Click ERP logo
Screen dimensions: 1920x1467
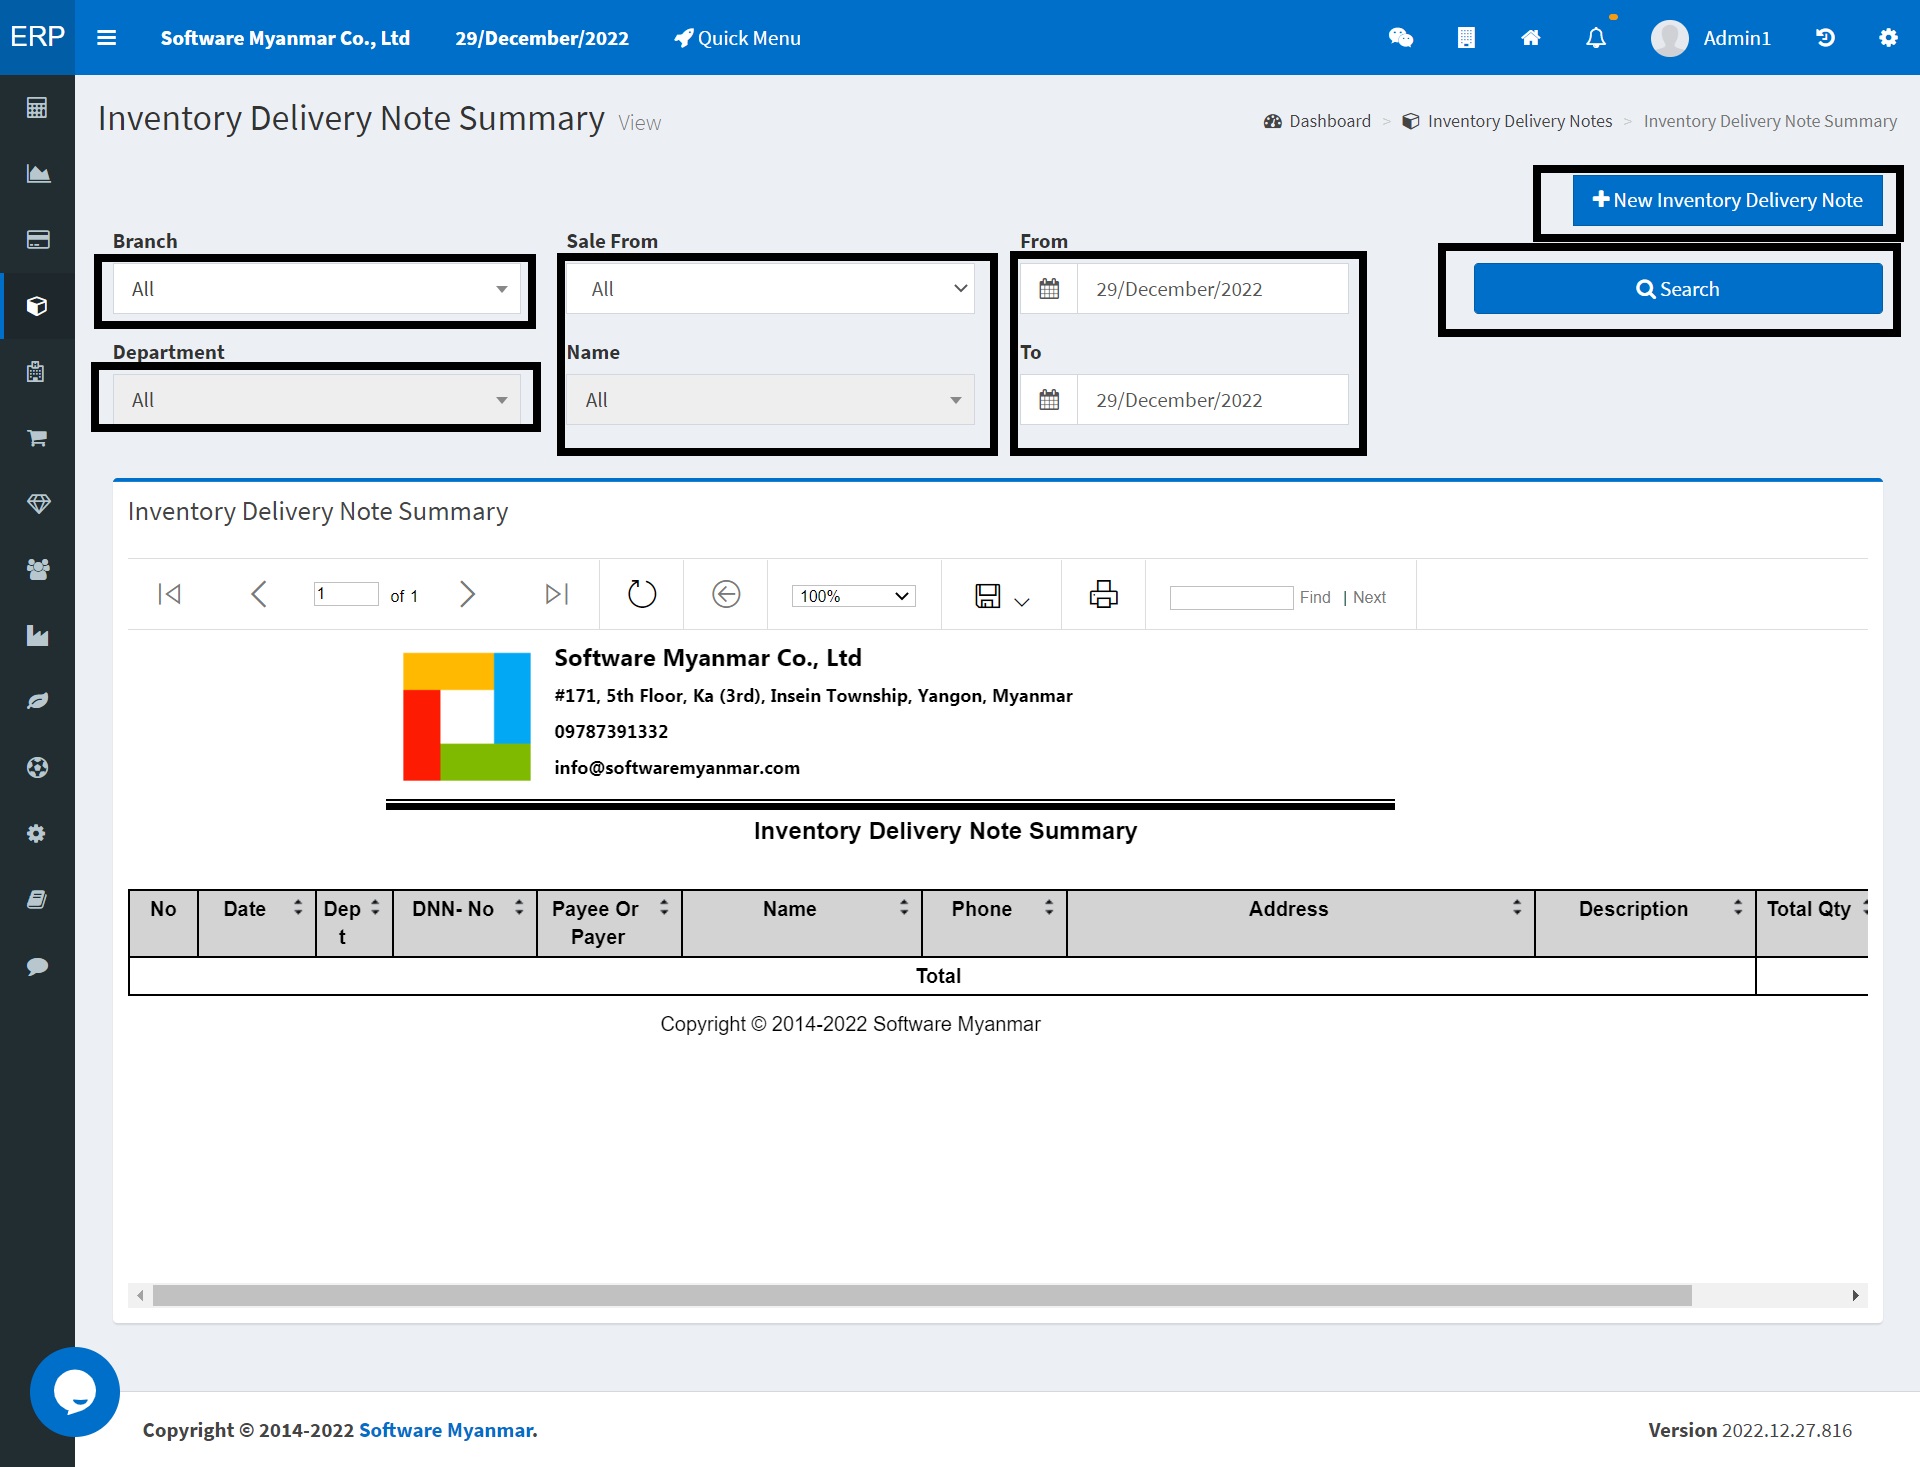pos(37,37)
